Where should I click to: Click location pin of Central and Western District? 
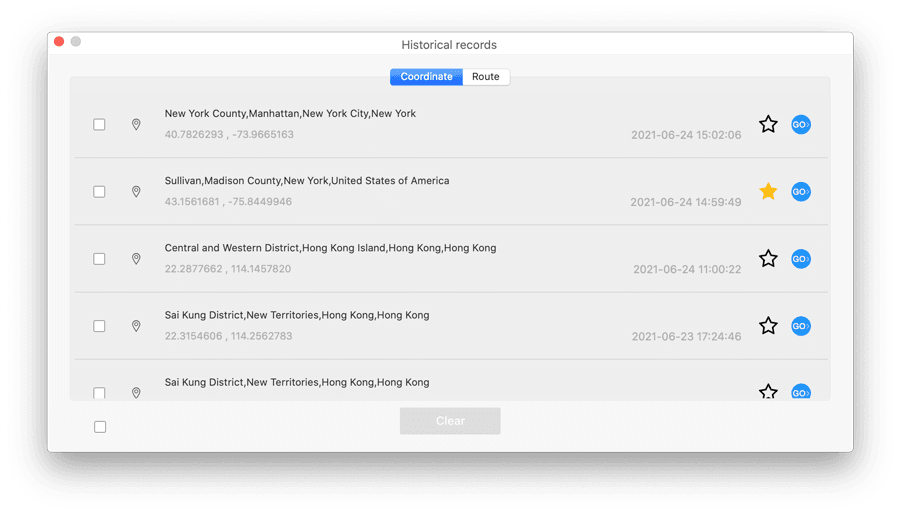[136, 258]
